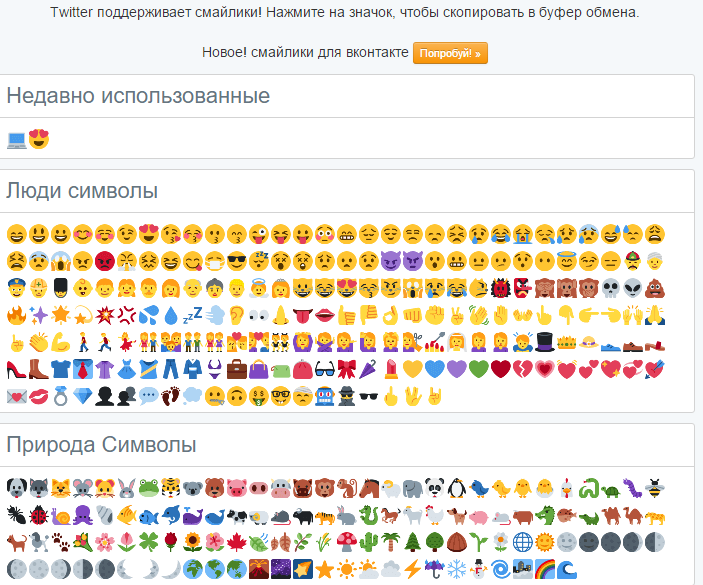The width and height of the screenshot is (703, 585).
Task: Copy the purple sparkles emoji
Action: point(39,316)
